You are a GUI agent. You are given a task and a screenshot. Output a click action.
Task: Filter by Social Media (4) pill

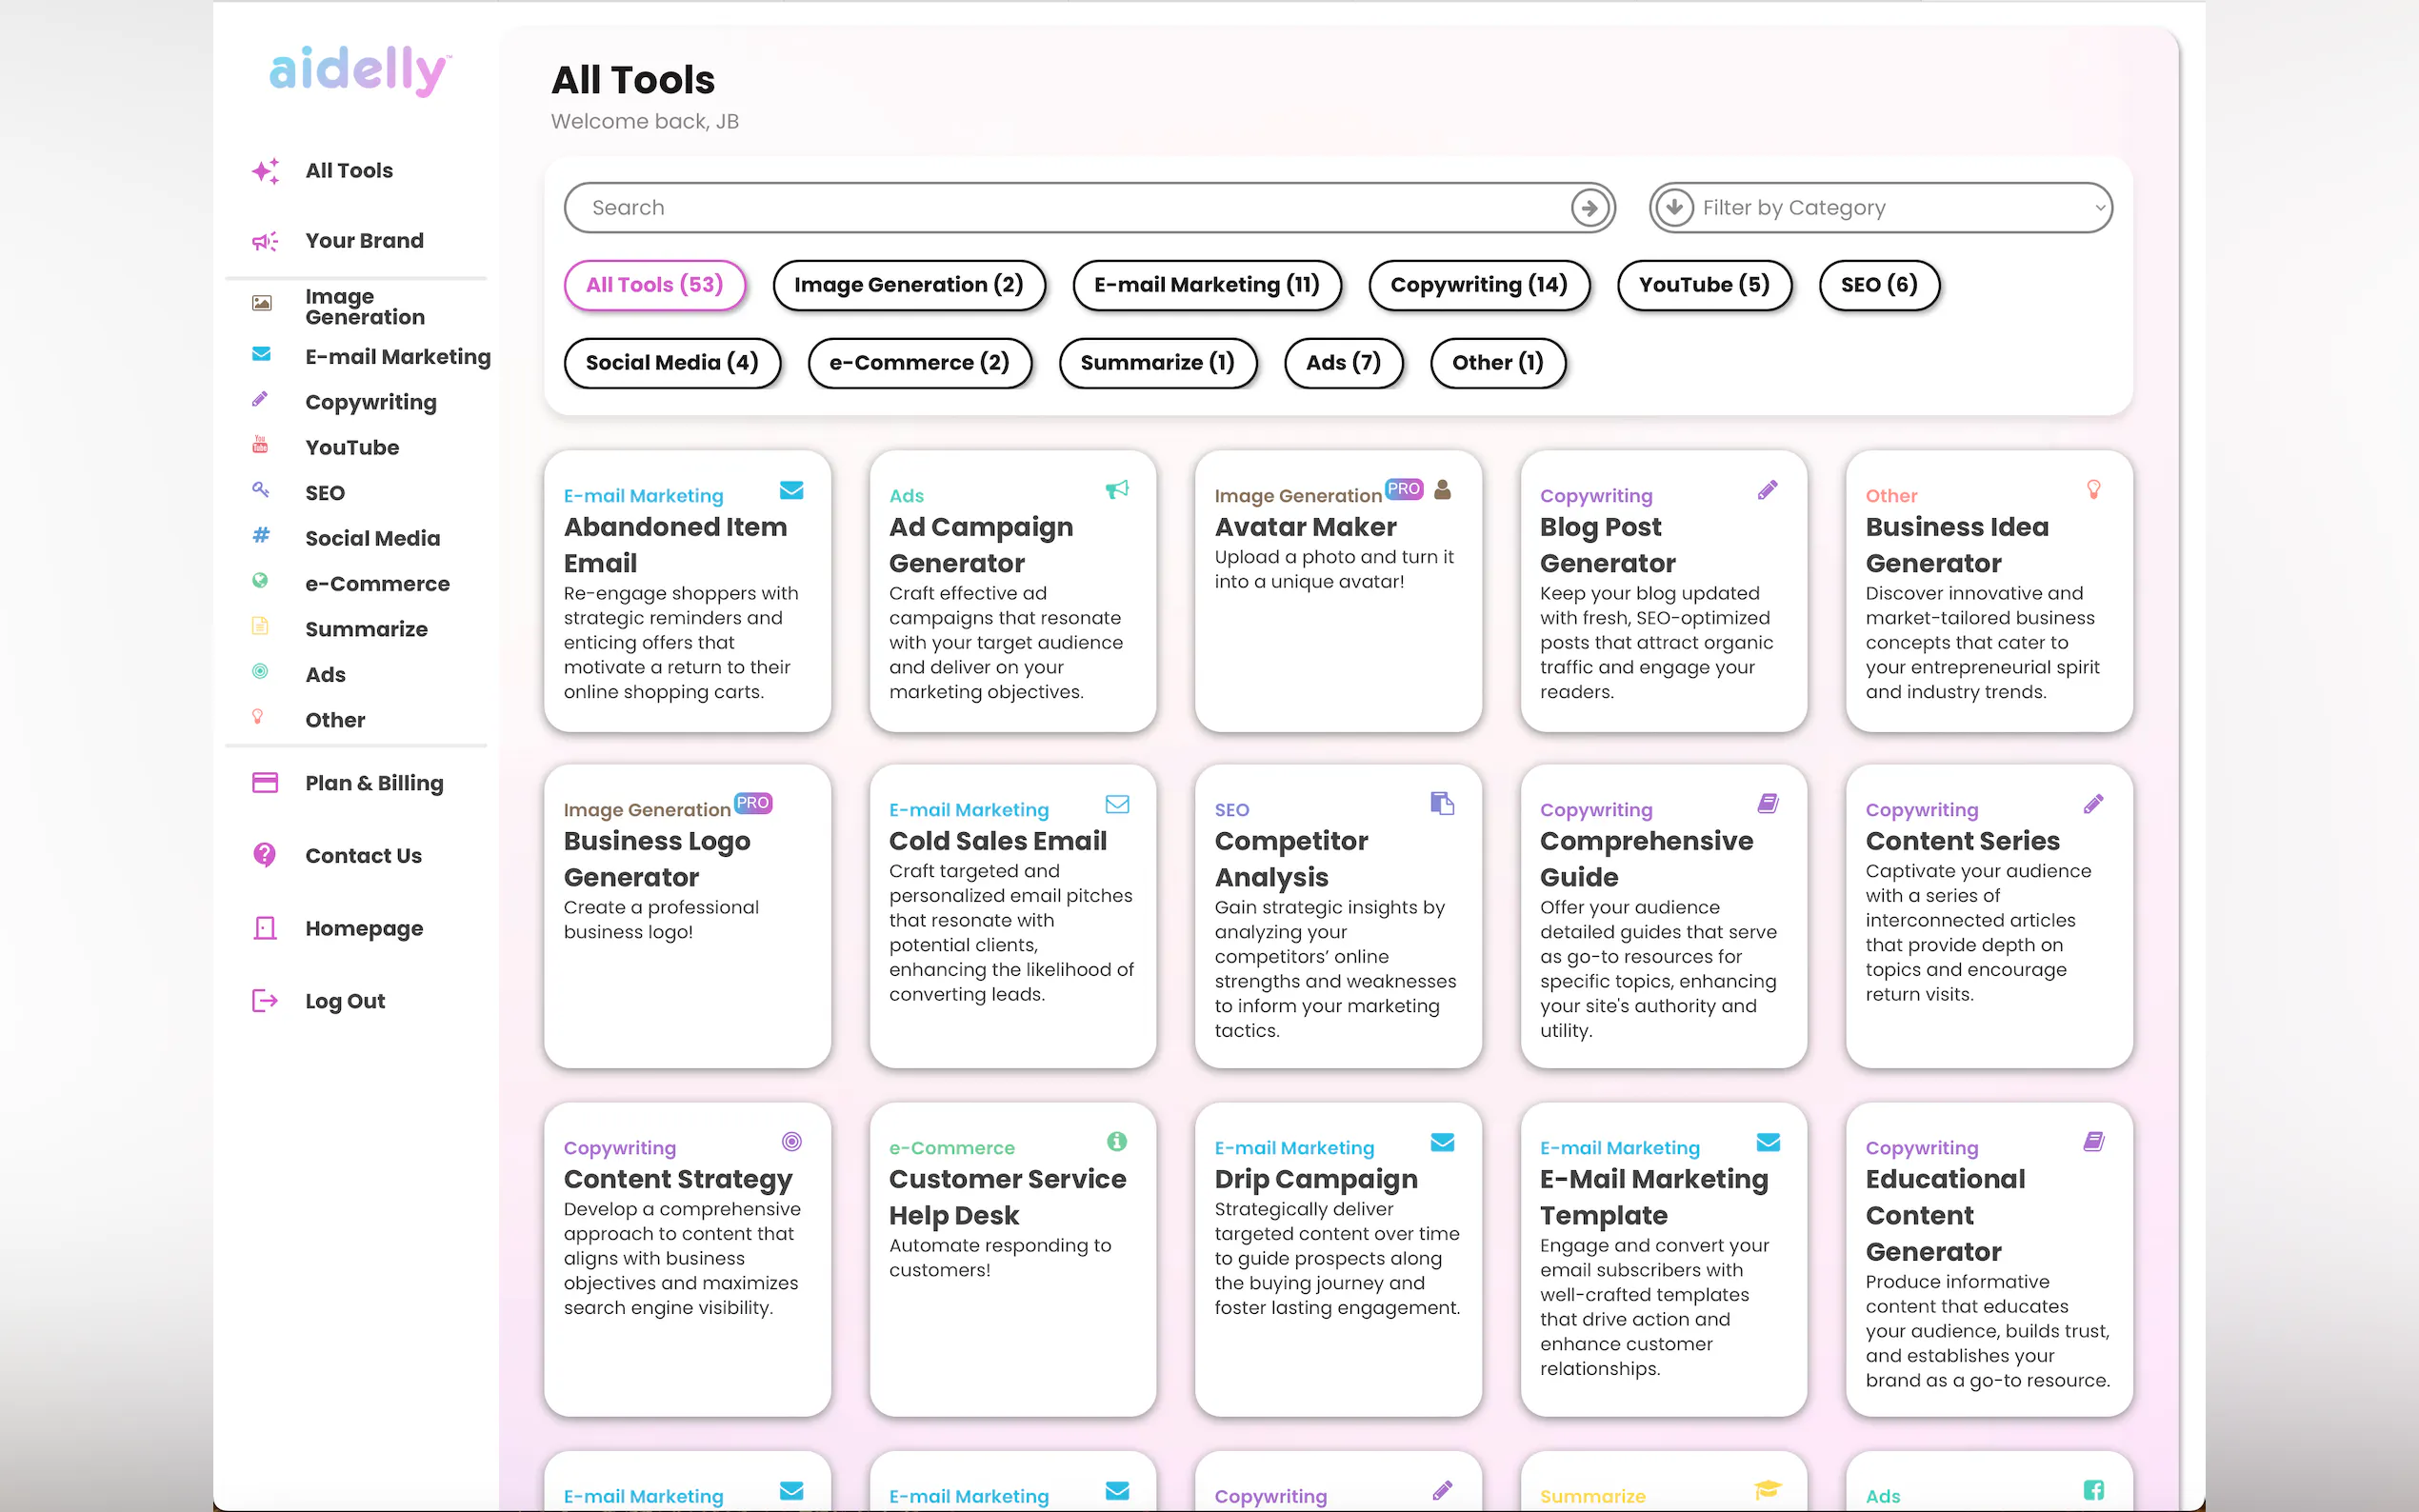pos(671,363)
